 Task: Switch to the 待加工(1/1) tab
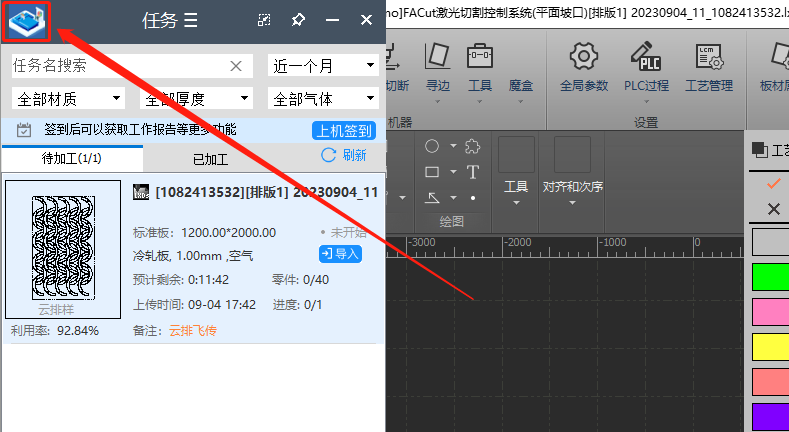(72, 159)
